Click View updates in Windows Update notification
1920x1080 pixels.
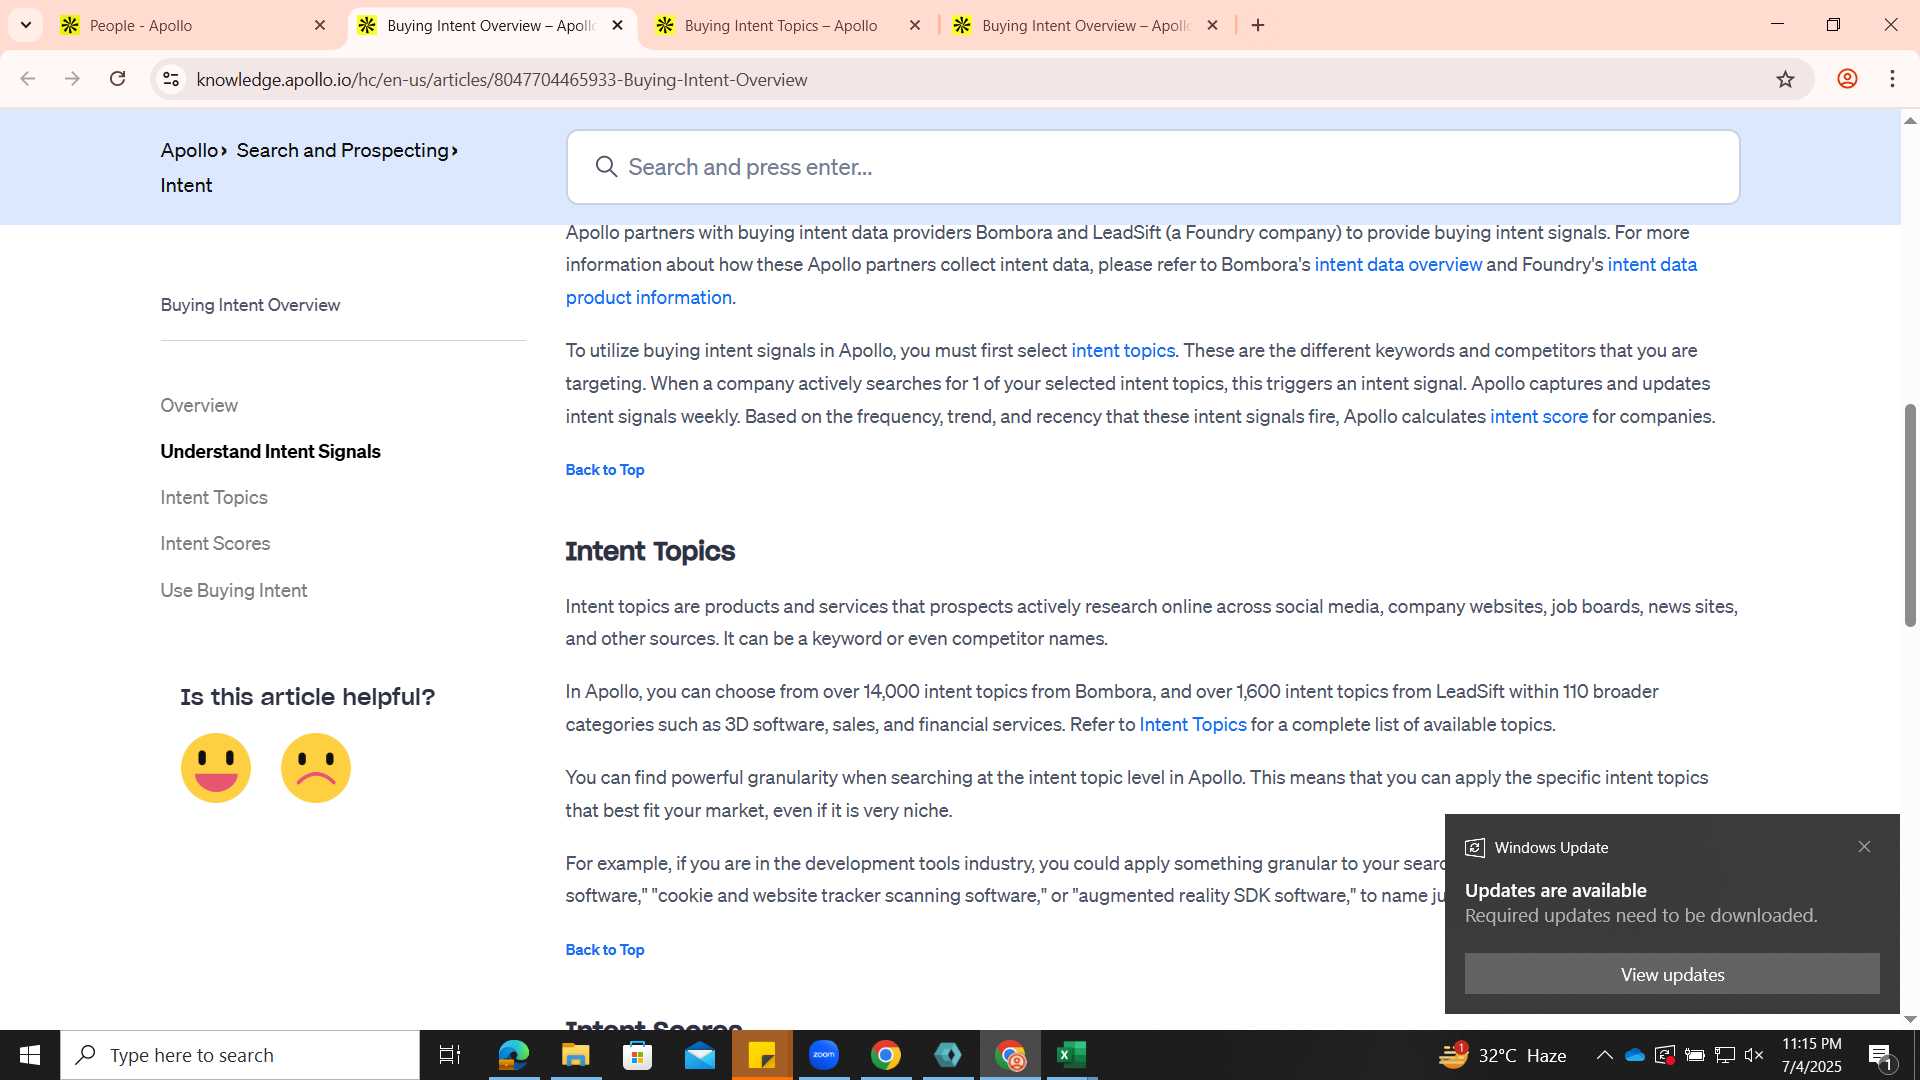(x=1672, y=974)
